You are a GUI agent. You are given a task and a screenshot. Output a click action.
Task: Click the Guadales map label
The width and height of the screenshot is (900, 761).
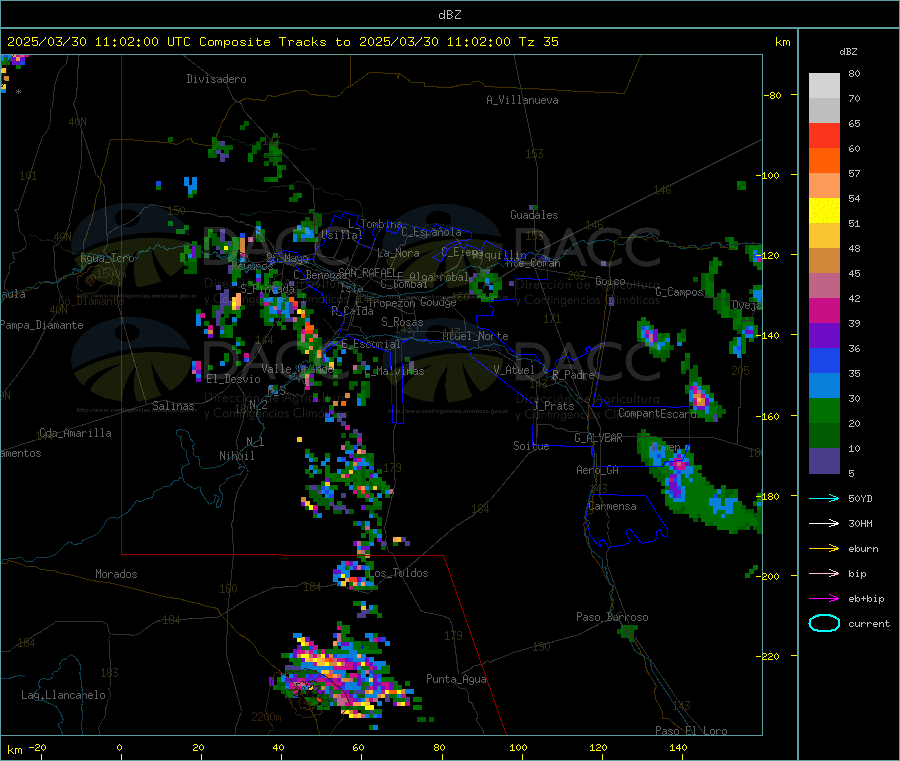[x=534, y=215]
